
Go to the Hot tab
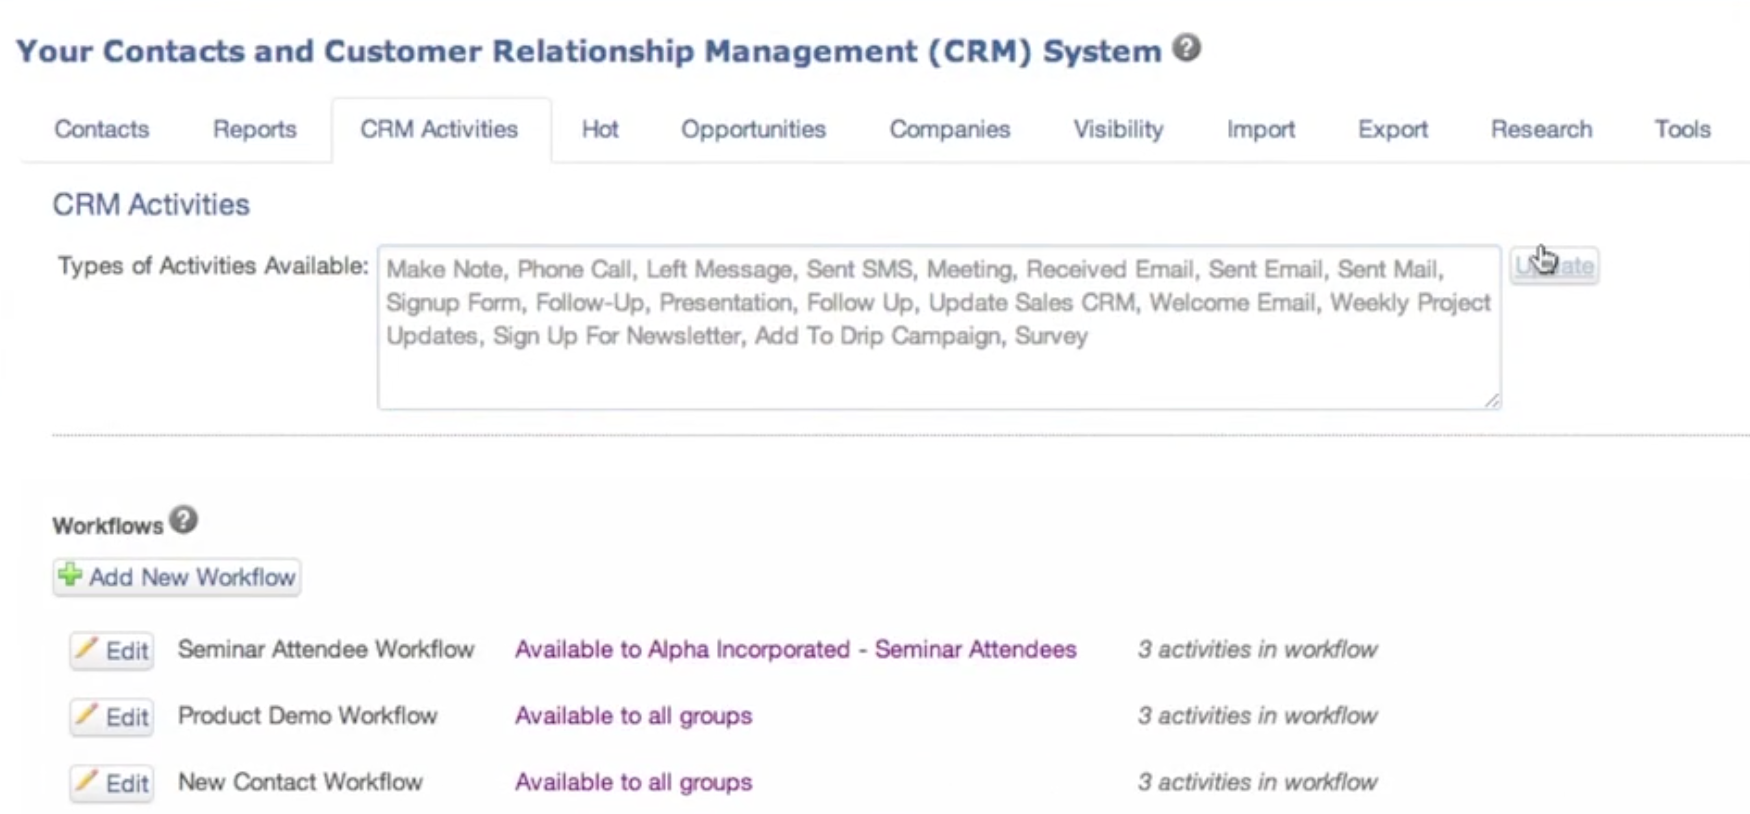pyautogui.click(x=600, y=129)
